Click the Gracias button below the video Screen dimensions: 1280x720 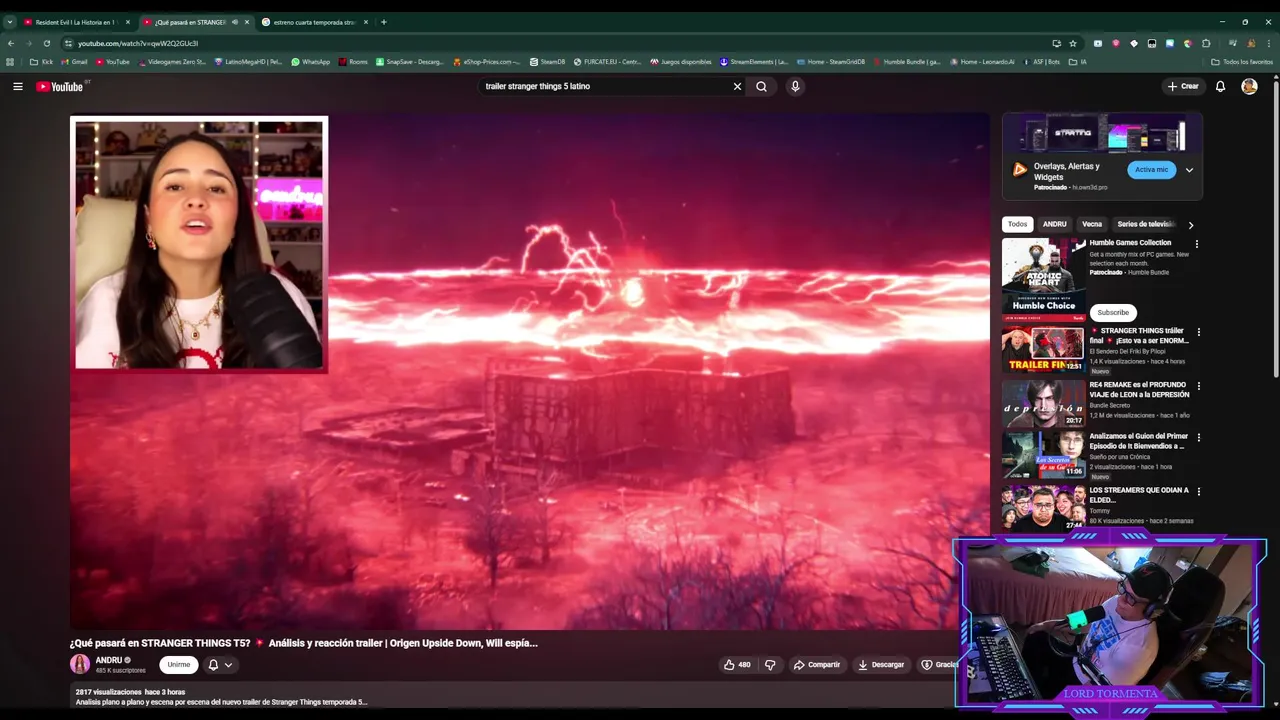point(940,665)
